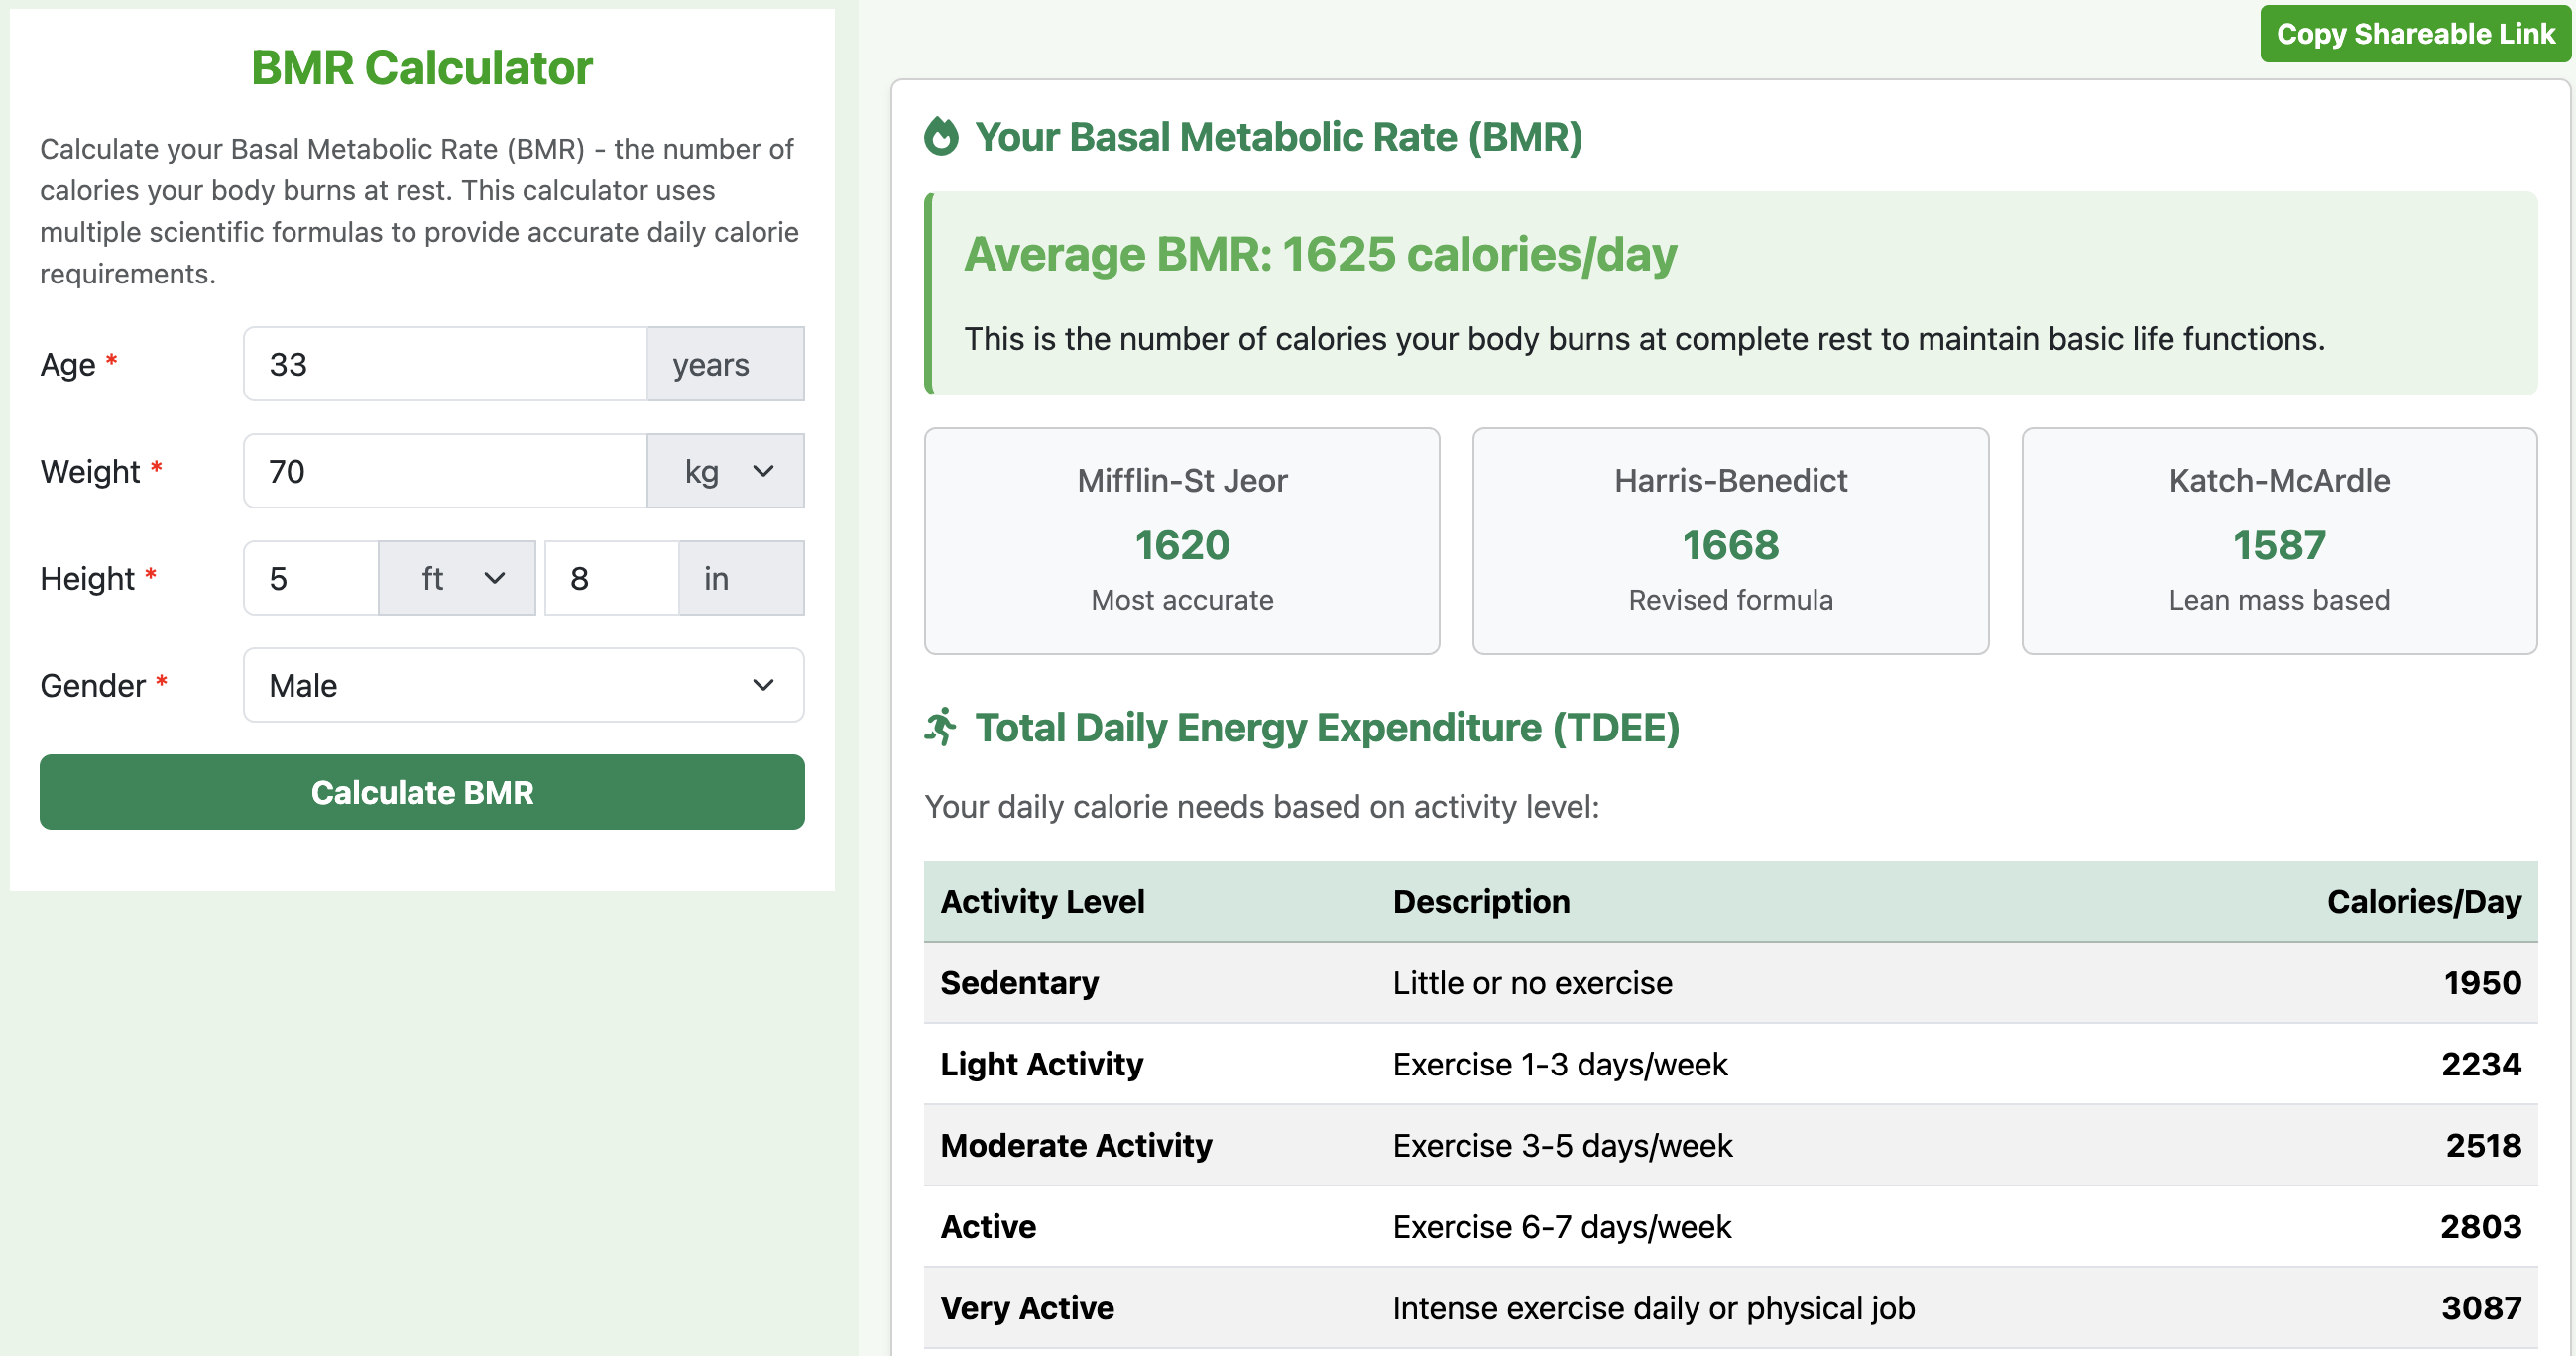Open the height unit dropdown showing ft
This screenshot has height=1356, width=2576.
click(x=456, y=577)
